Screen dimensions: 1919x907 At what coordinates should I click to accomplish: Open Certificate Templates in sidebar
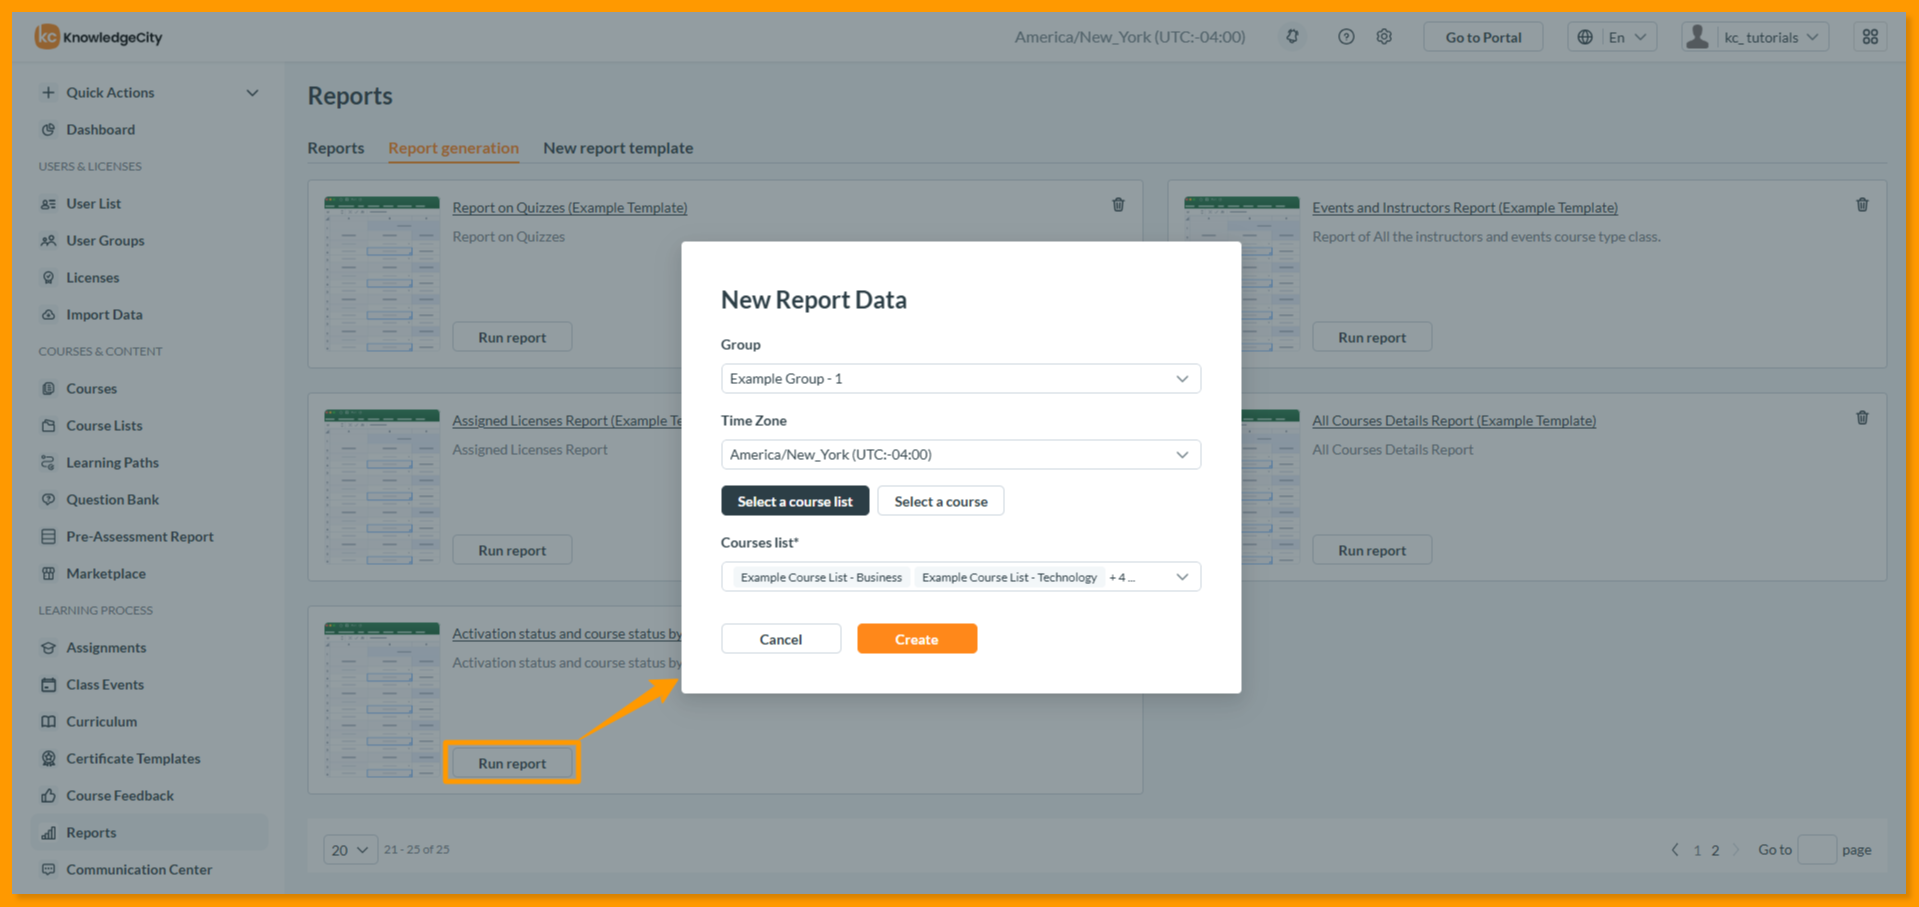(133, 758)
